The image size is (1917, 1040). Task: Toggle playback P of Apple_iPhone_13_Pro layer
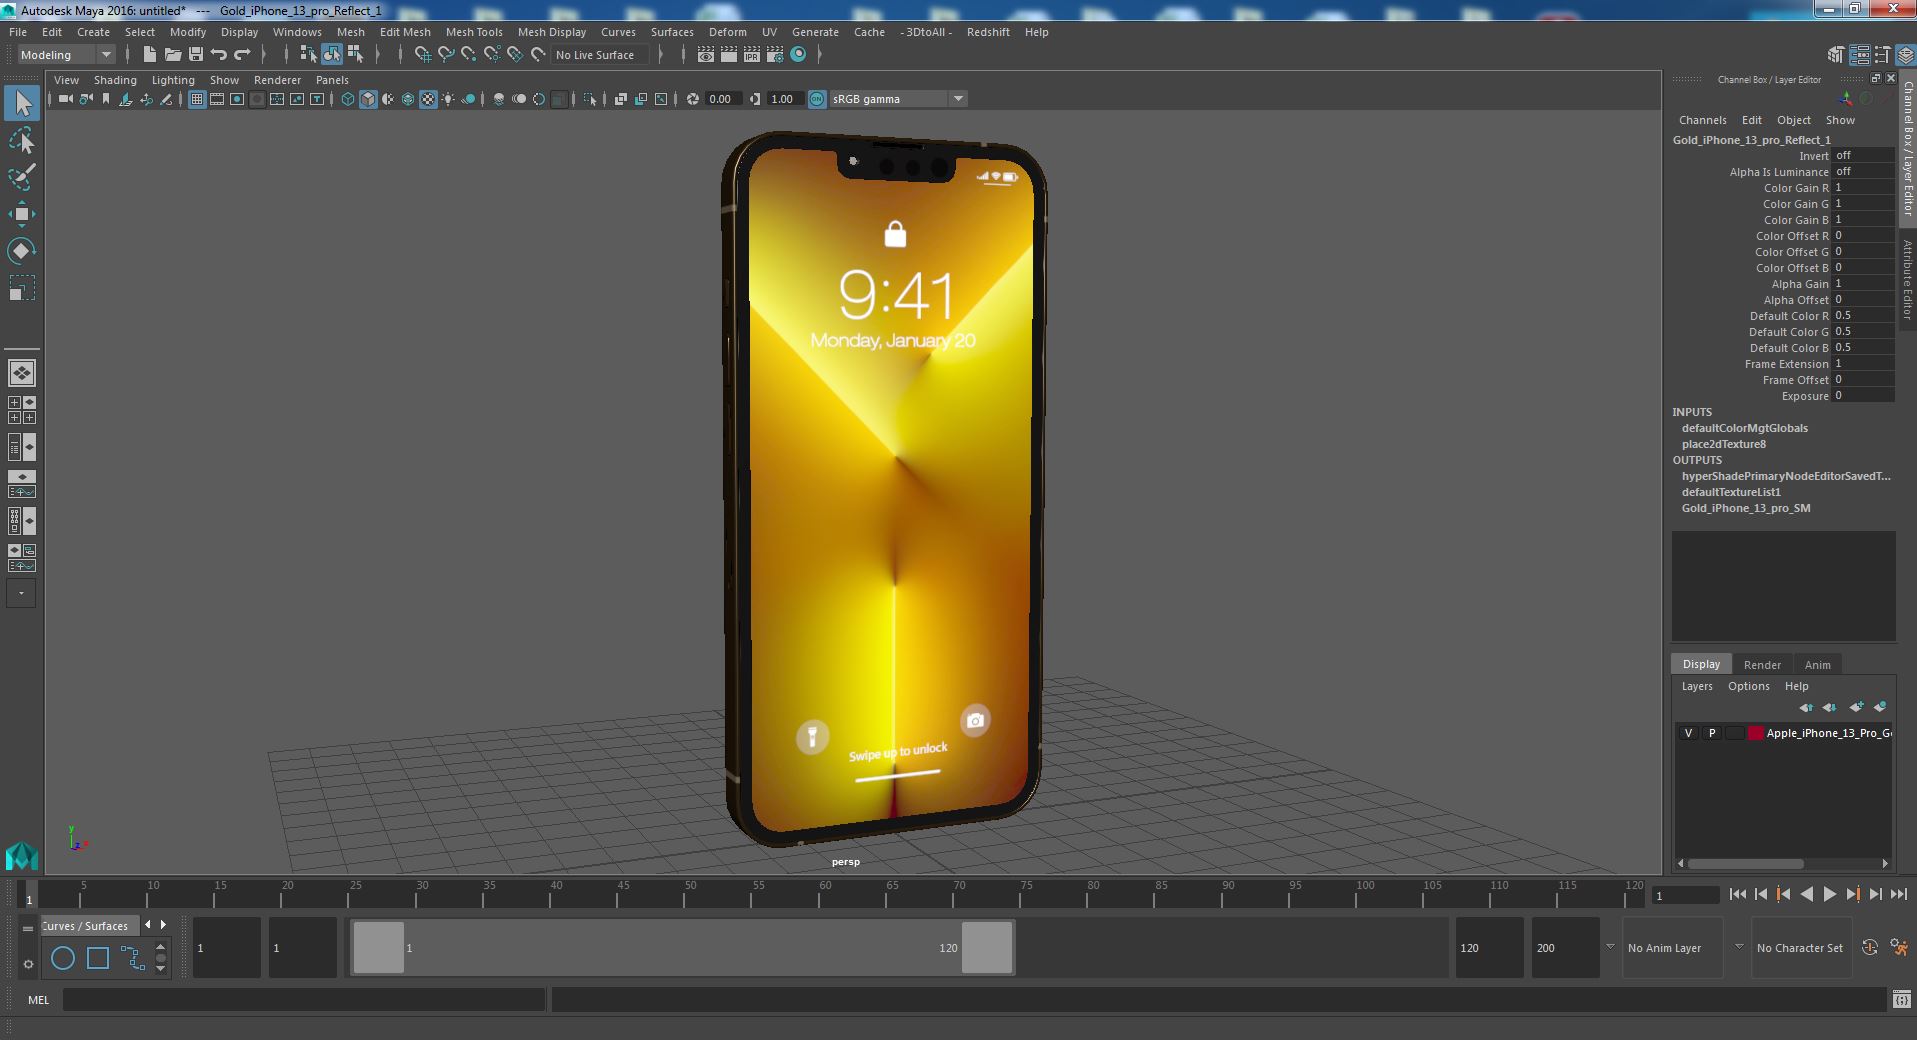tap(1711, 733)
